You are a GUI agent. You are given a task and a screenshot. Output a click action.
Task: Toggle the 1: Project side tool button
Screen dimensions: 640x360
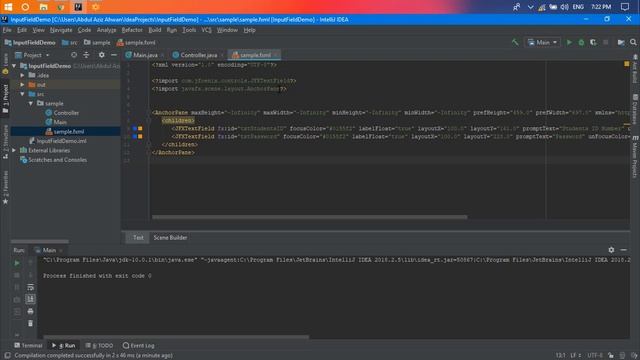coord(5,98)
